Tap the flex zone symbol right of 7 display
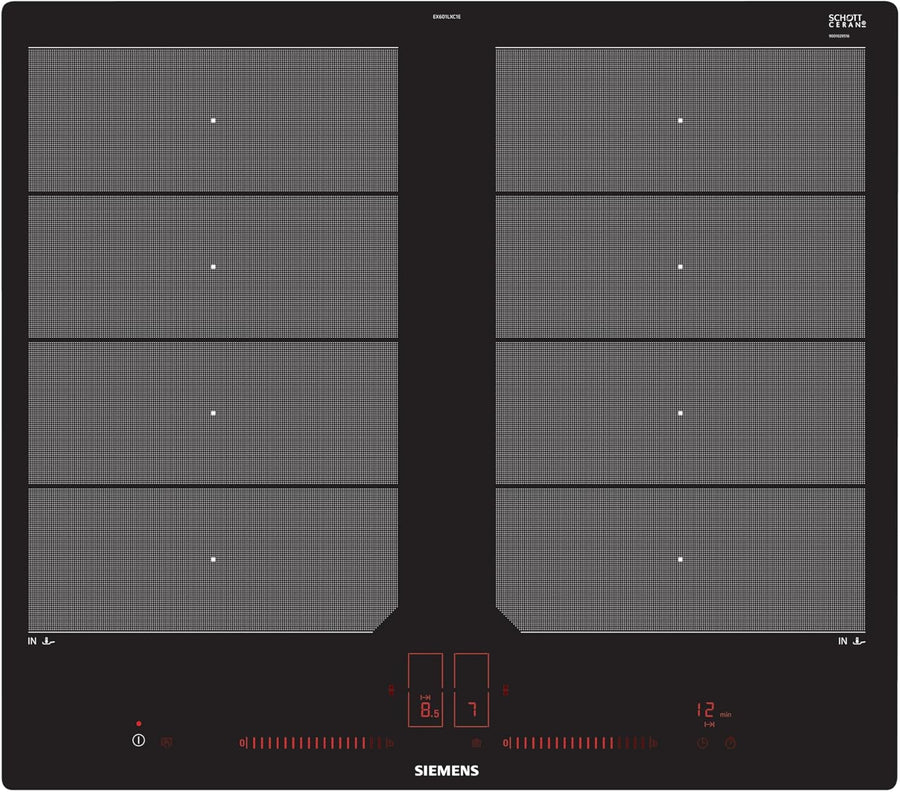The height and width of the screenshot is (792, 900). [x=507, y=689]
